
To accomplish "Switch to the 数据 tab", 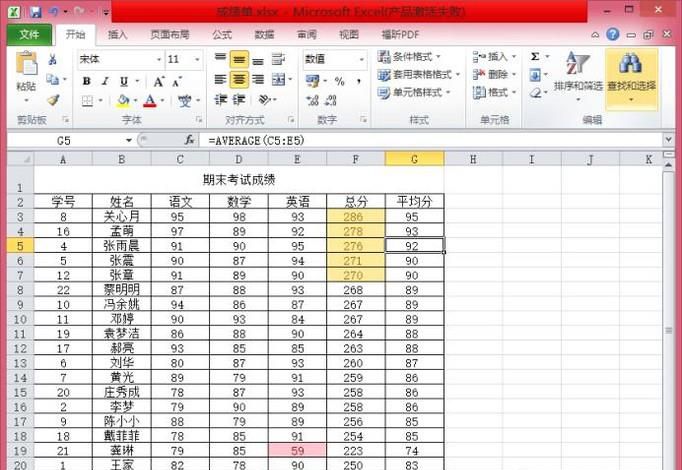I will click(264, 34).
